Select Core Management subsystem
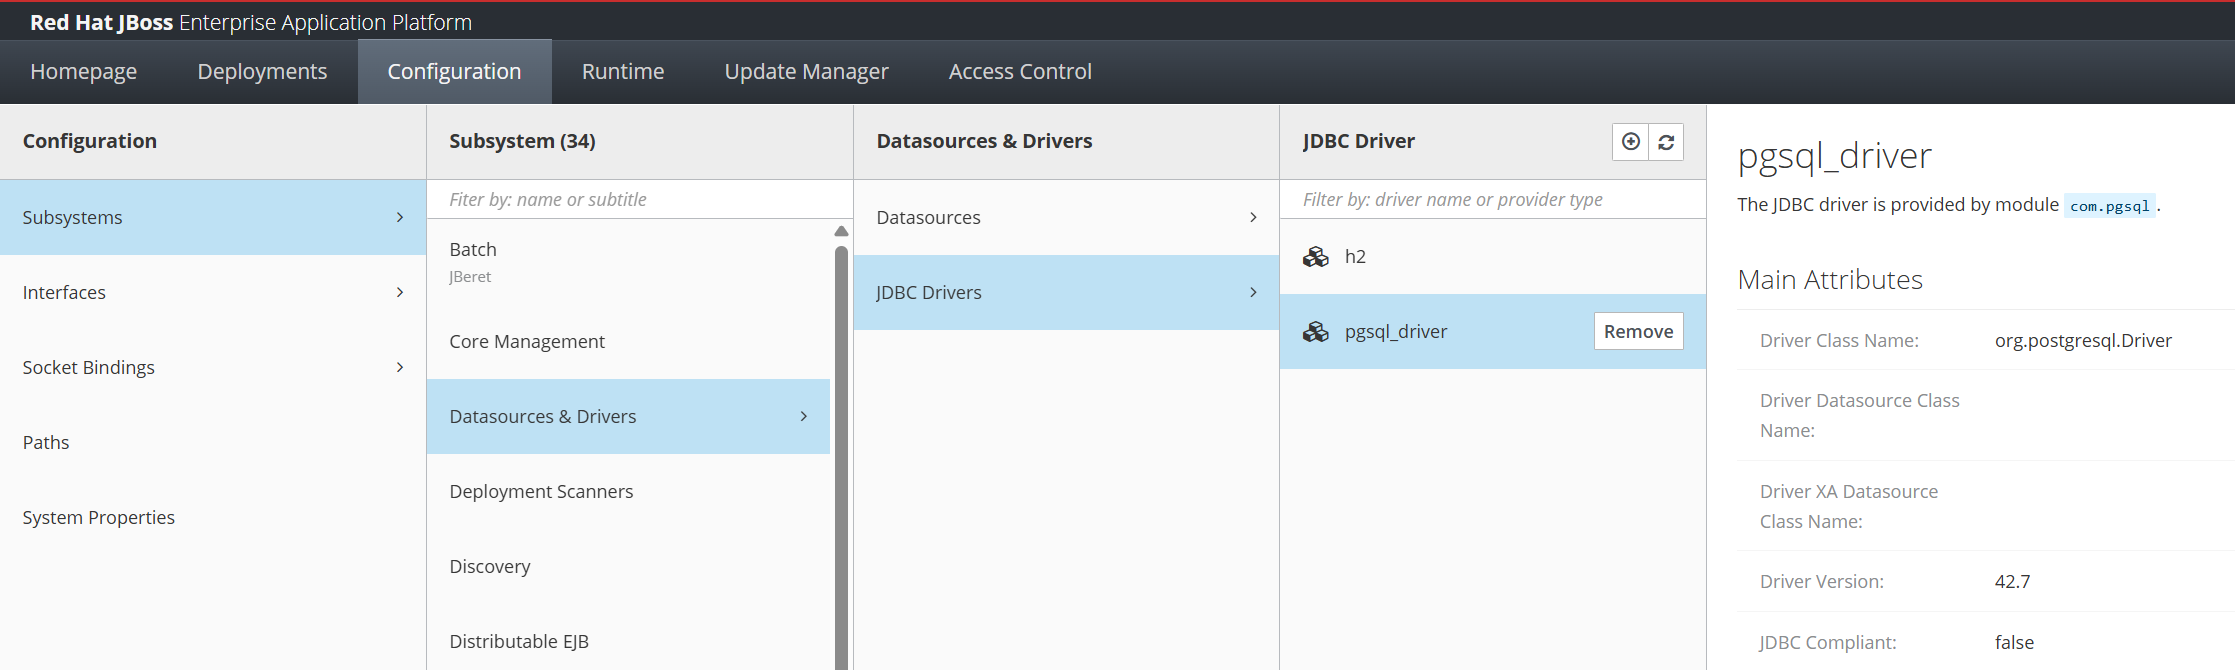This screenshot has height=670, width=2235. click(x=629, y=341)
